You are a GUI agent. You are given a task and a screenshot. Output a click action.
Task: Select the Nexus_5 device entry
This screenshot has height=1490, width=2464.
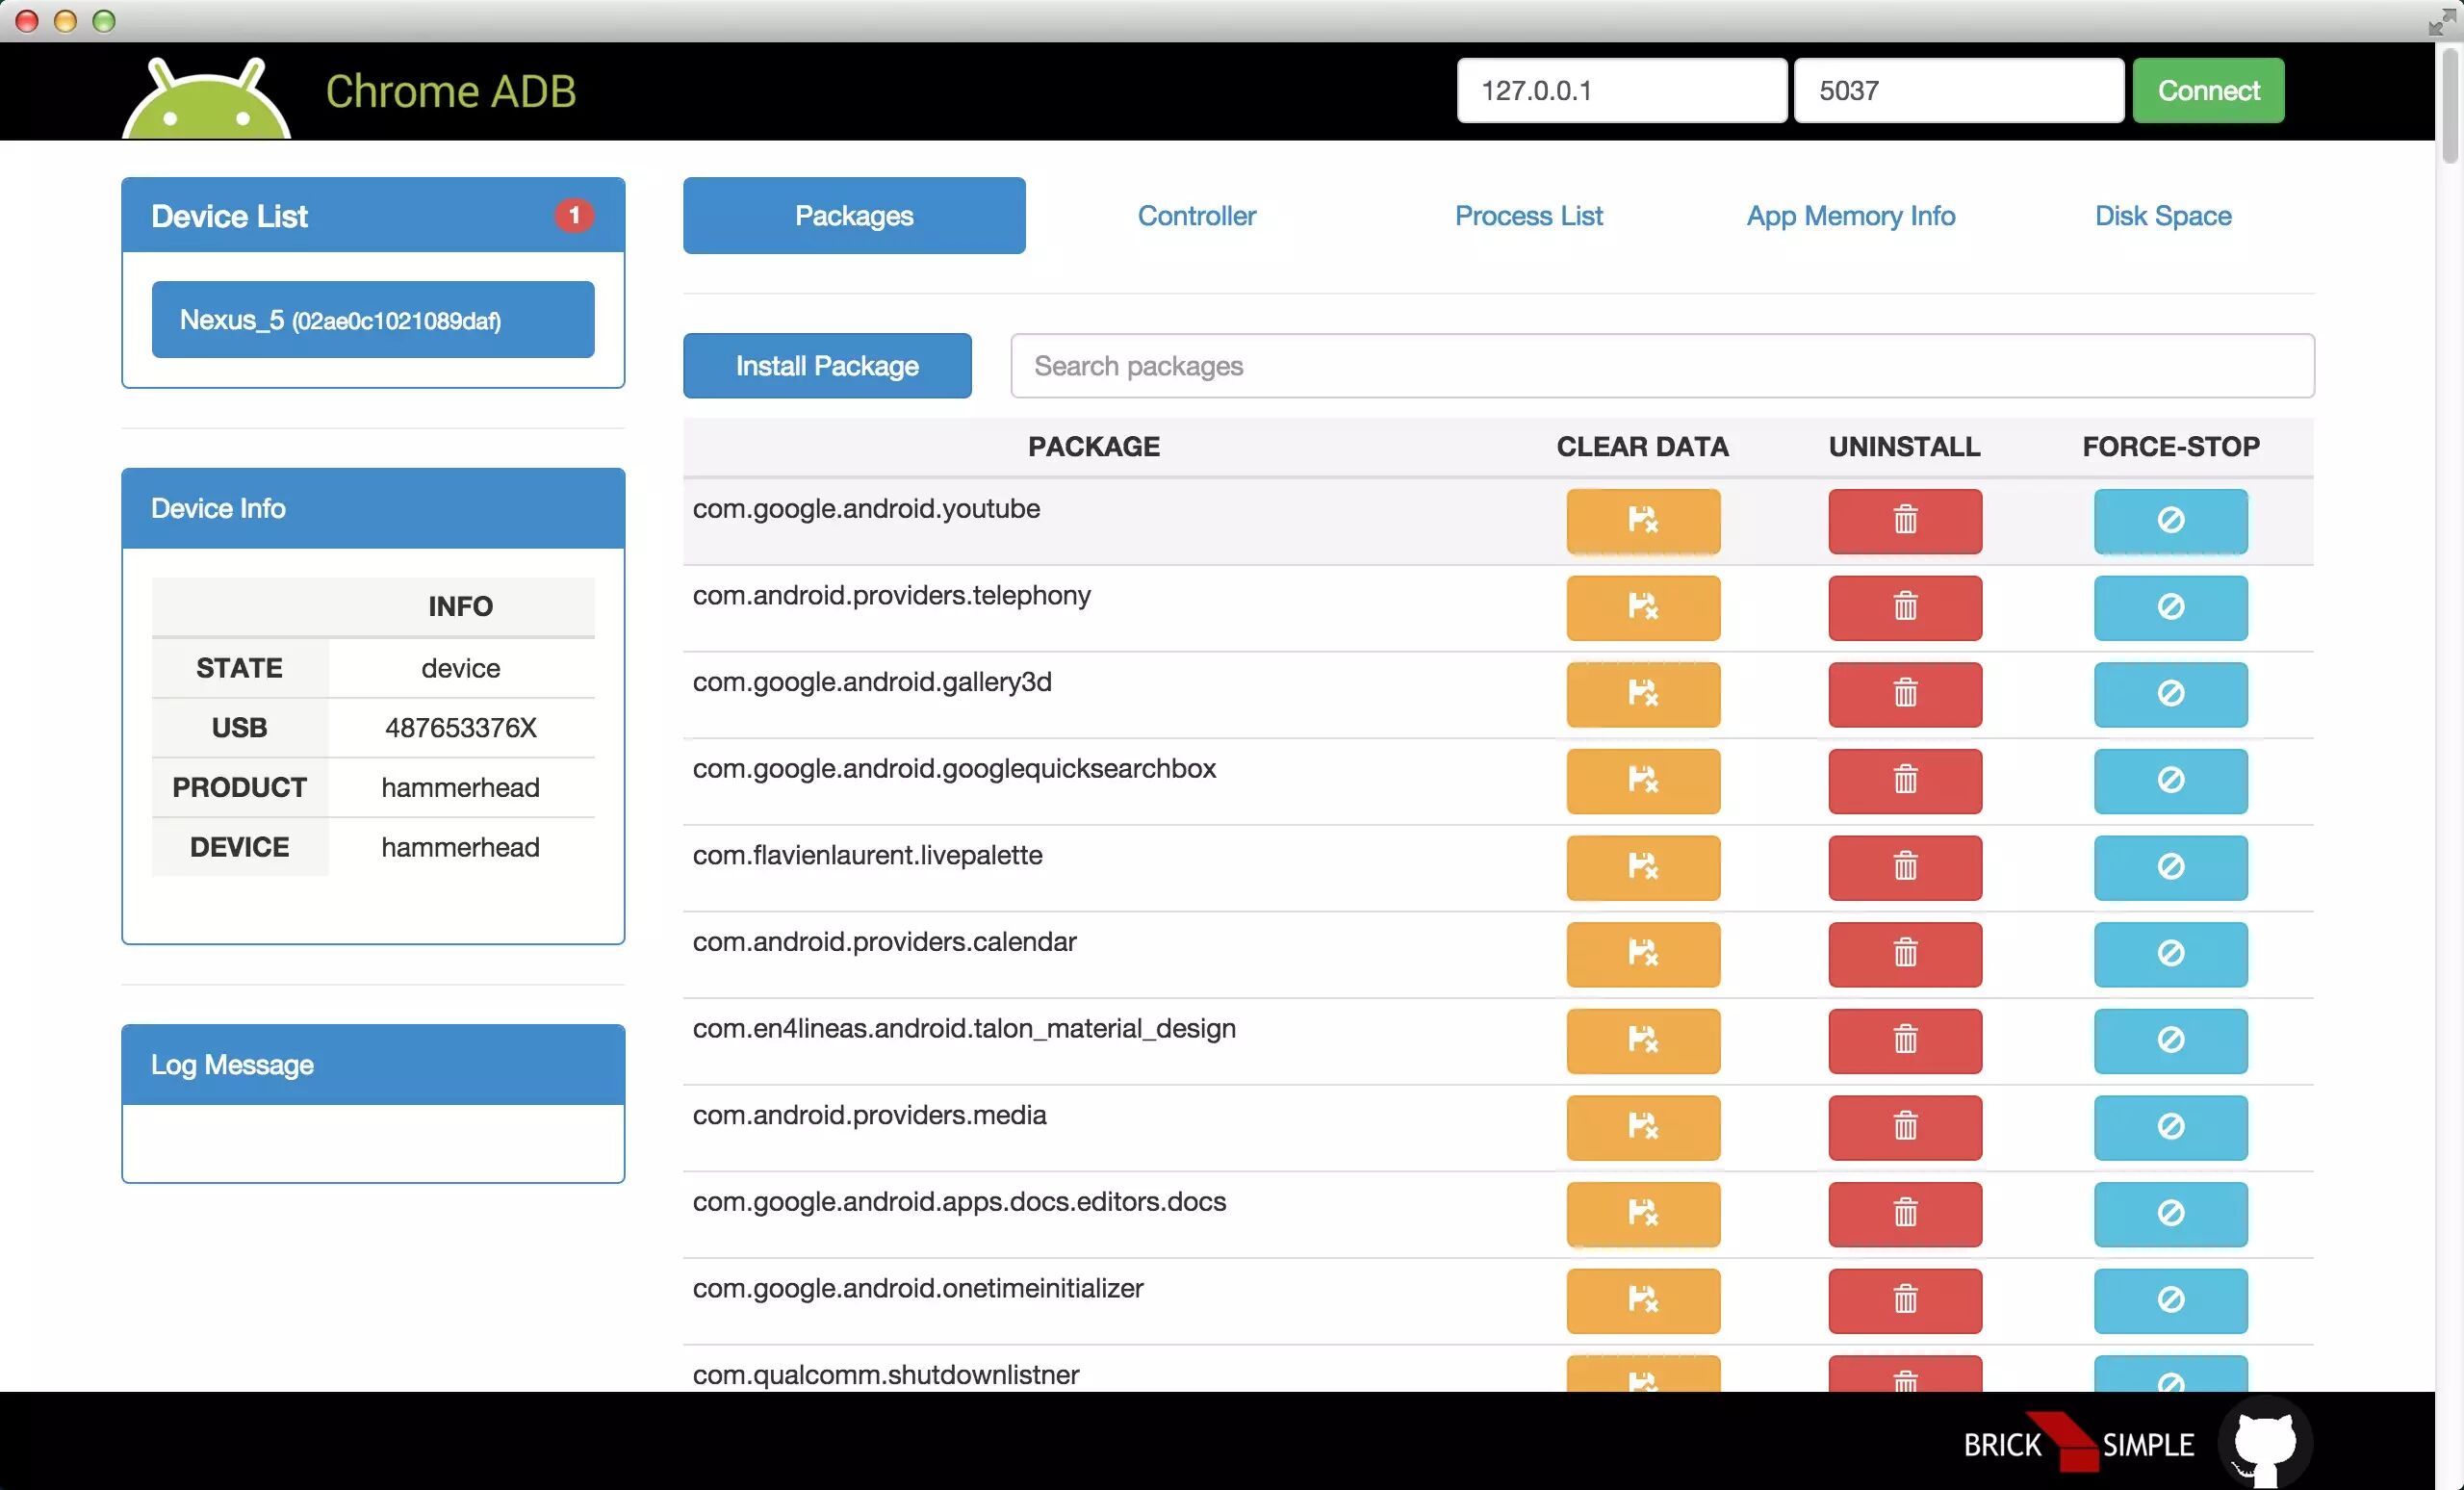[372, 320]
